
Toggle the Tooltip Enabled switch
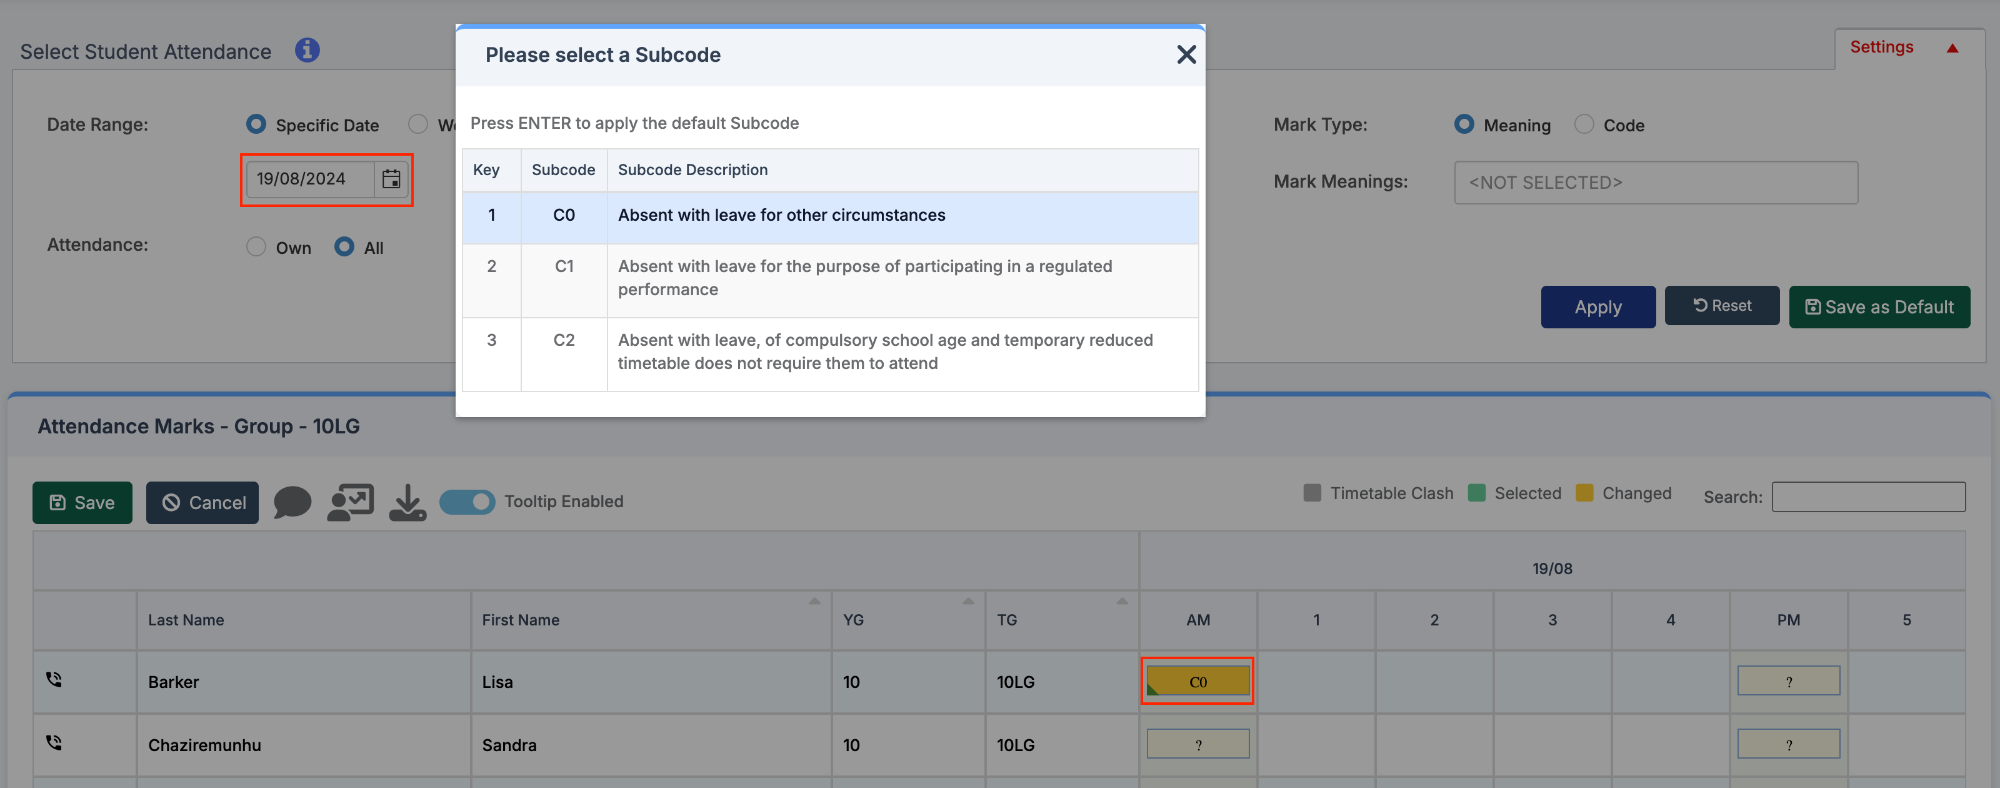467,502
